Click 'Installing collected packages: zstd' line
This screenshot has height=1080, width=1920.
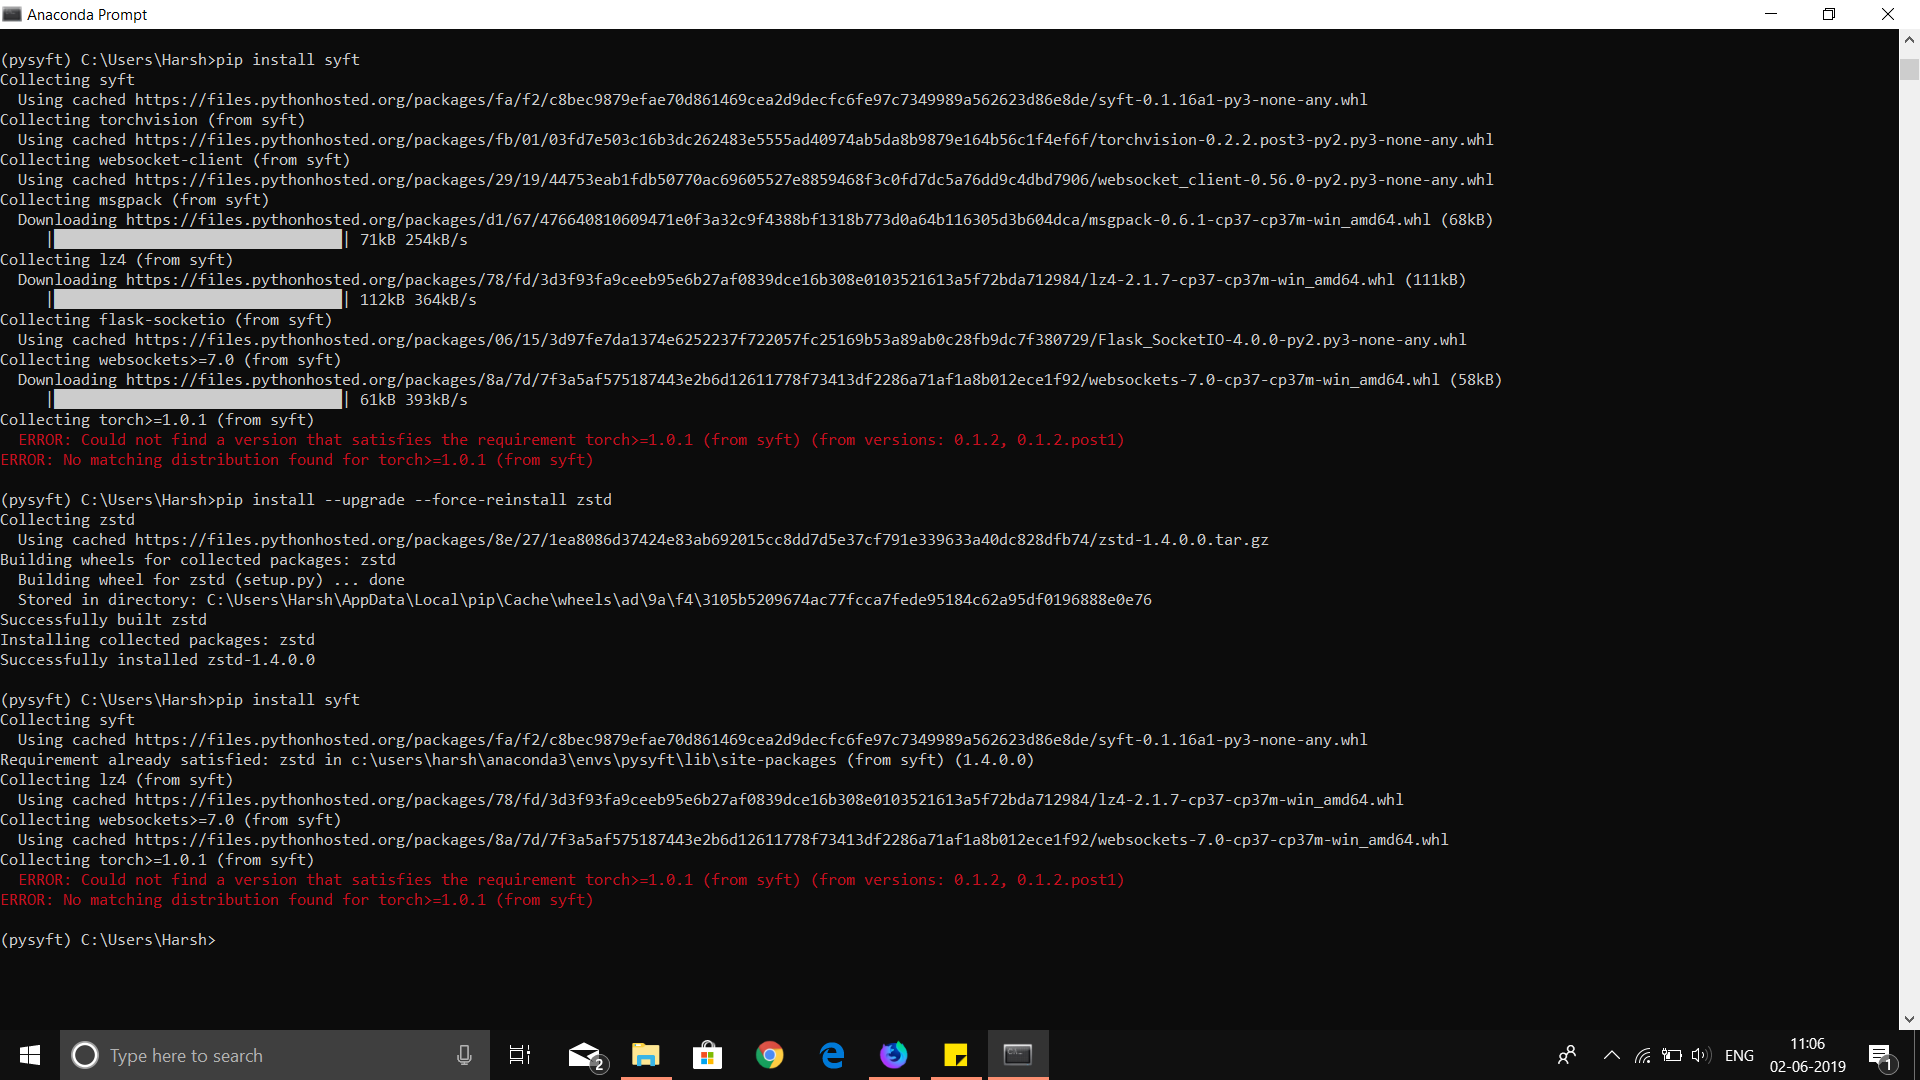pyautogui.click(x=158, y=640)
